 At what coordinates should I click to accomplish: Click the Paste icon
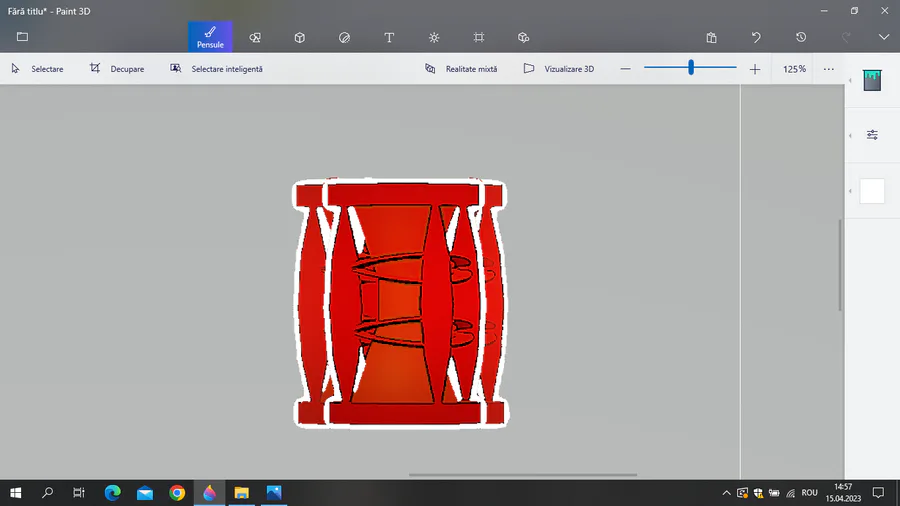click(x=711, y=37)
